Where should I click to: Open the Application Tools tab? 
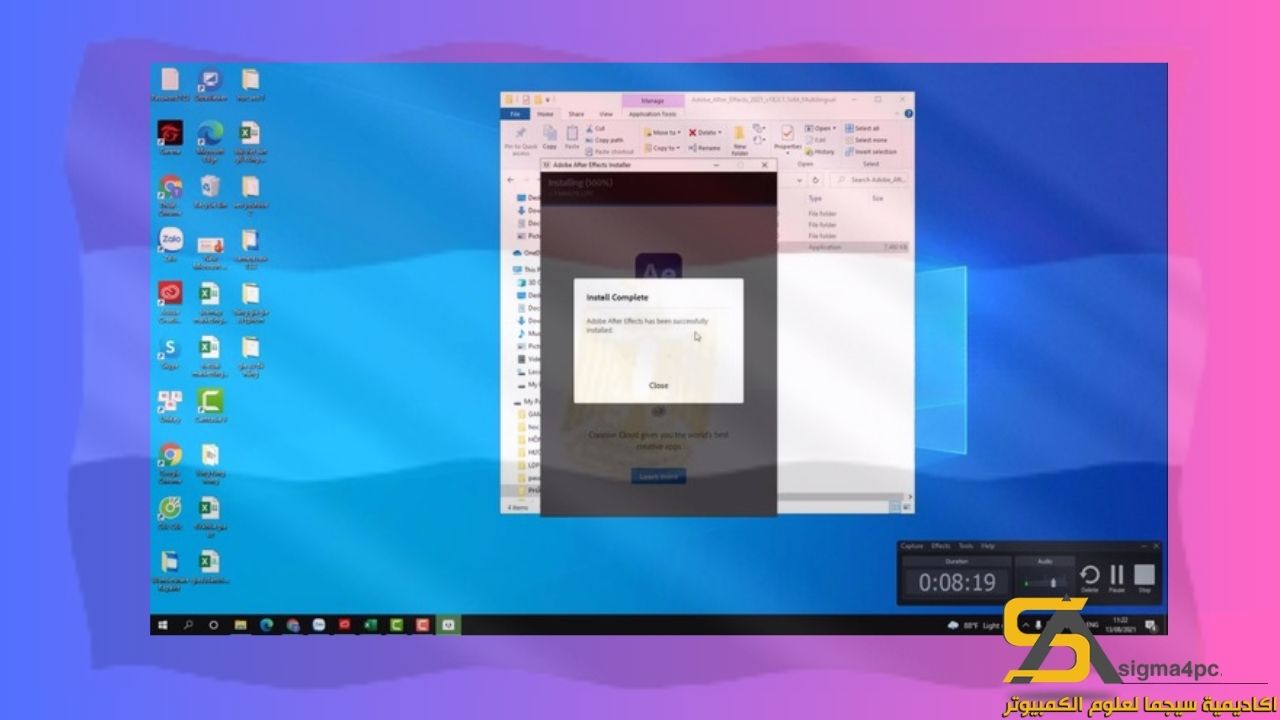click(652, 114)
